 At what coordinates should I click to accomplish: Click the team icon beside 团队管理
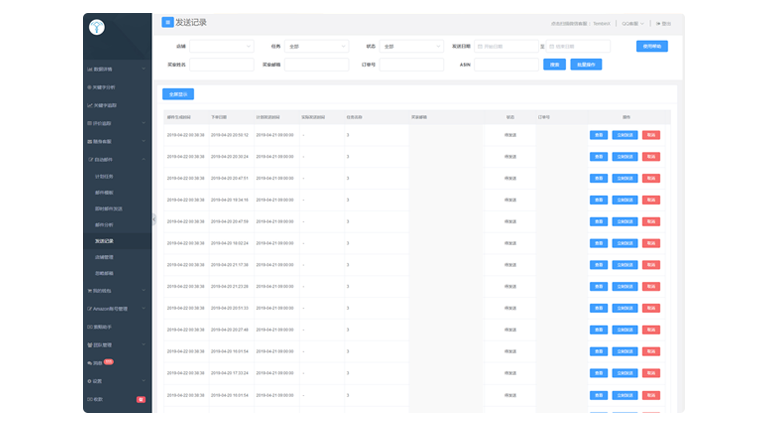tap(90, 345)
